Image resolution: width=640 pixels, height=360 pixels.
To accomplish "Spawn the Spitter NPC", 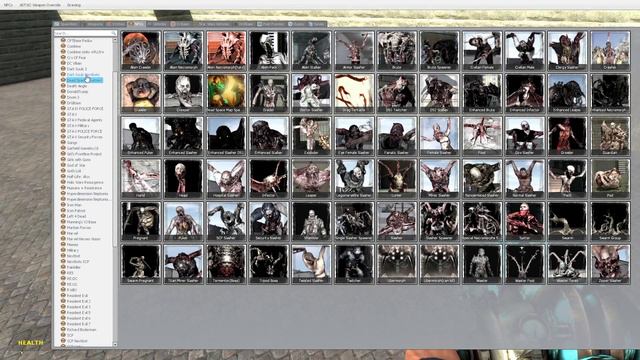I will click(525, 221).
